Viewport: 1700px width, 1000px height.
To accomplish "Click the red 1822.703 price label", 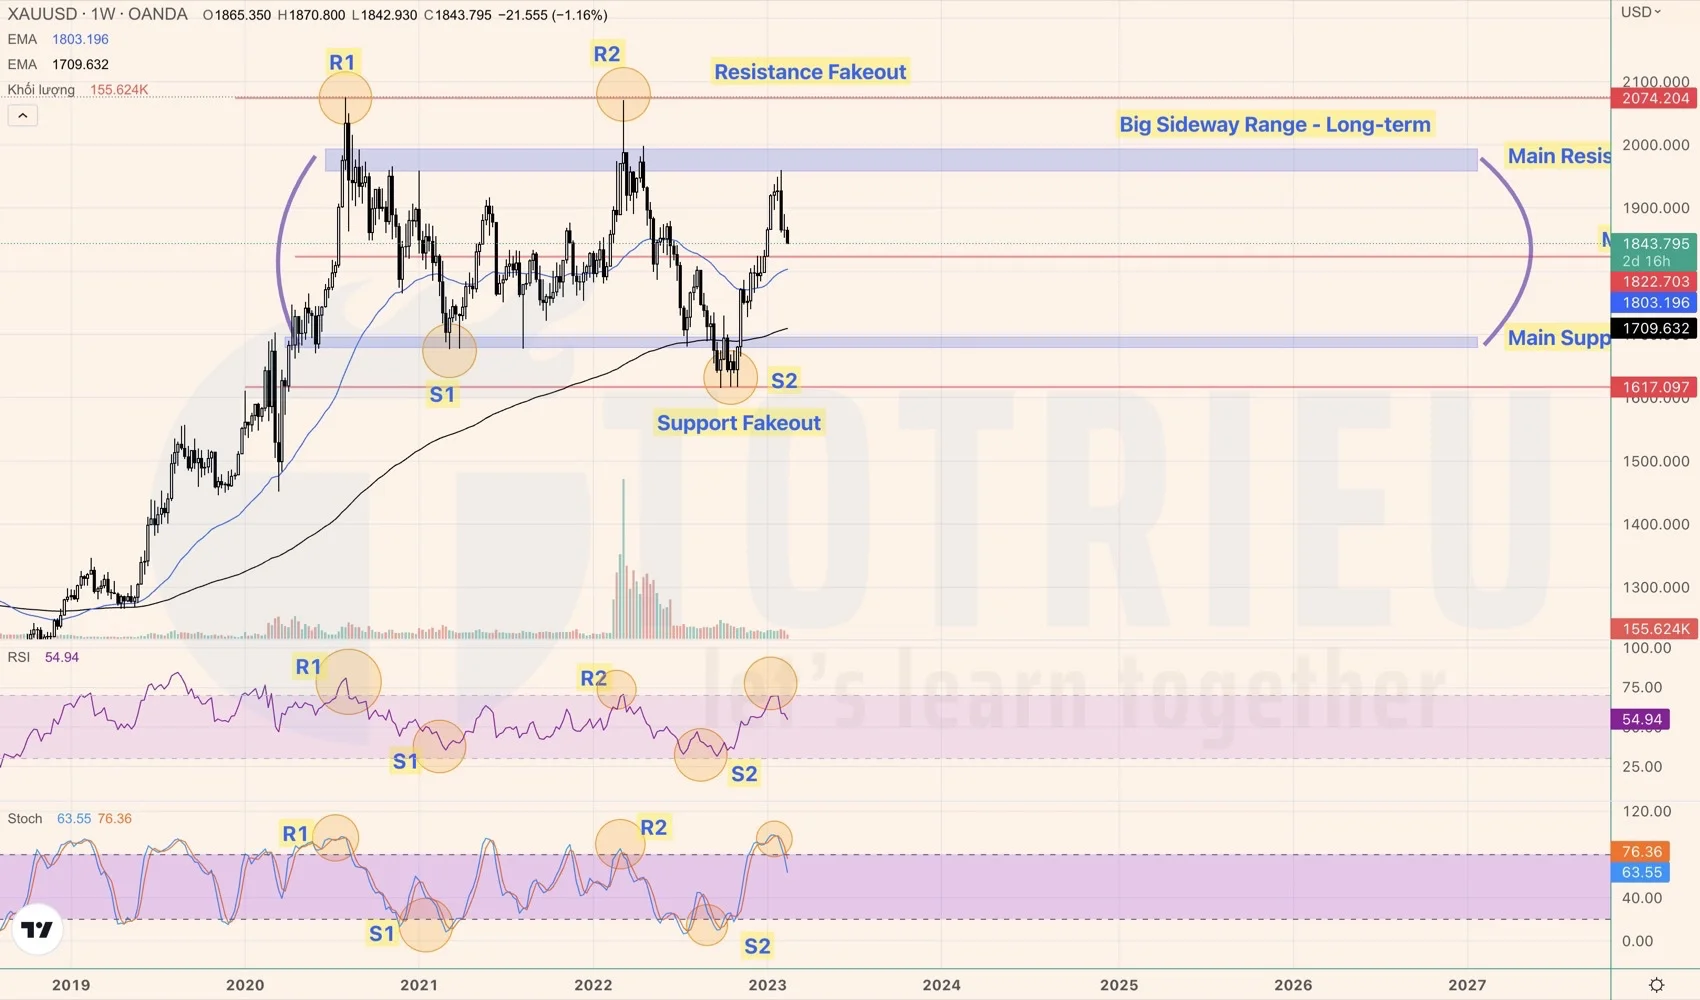I will [1654, 282].
